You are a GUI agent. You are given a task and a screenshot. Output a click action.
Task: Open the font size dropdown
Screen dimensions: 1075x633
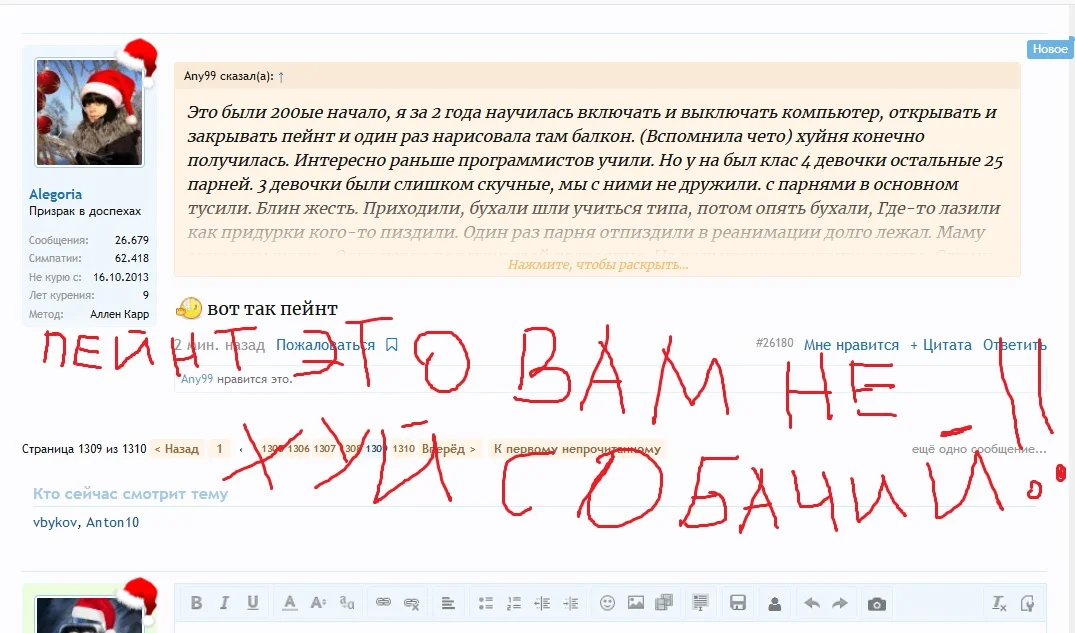[x=318, y=603]
